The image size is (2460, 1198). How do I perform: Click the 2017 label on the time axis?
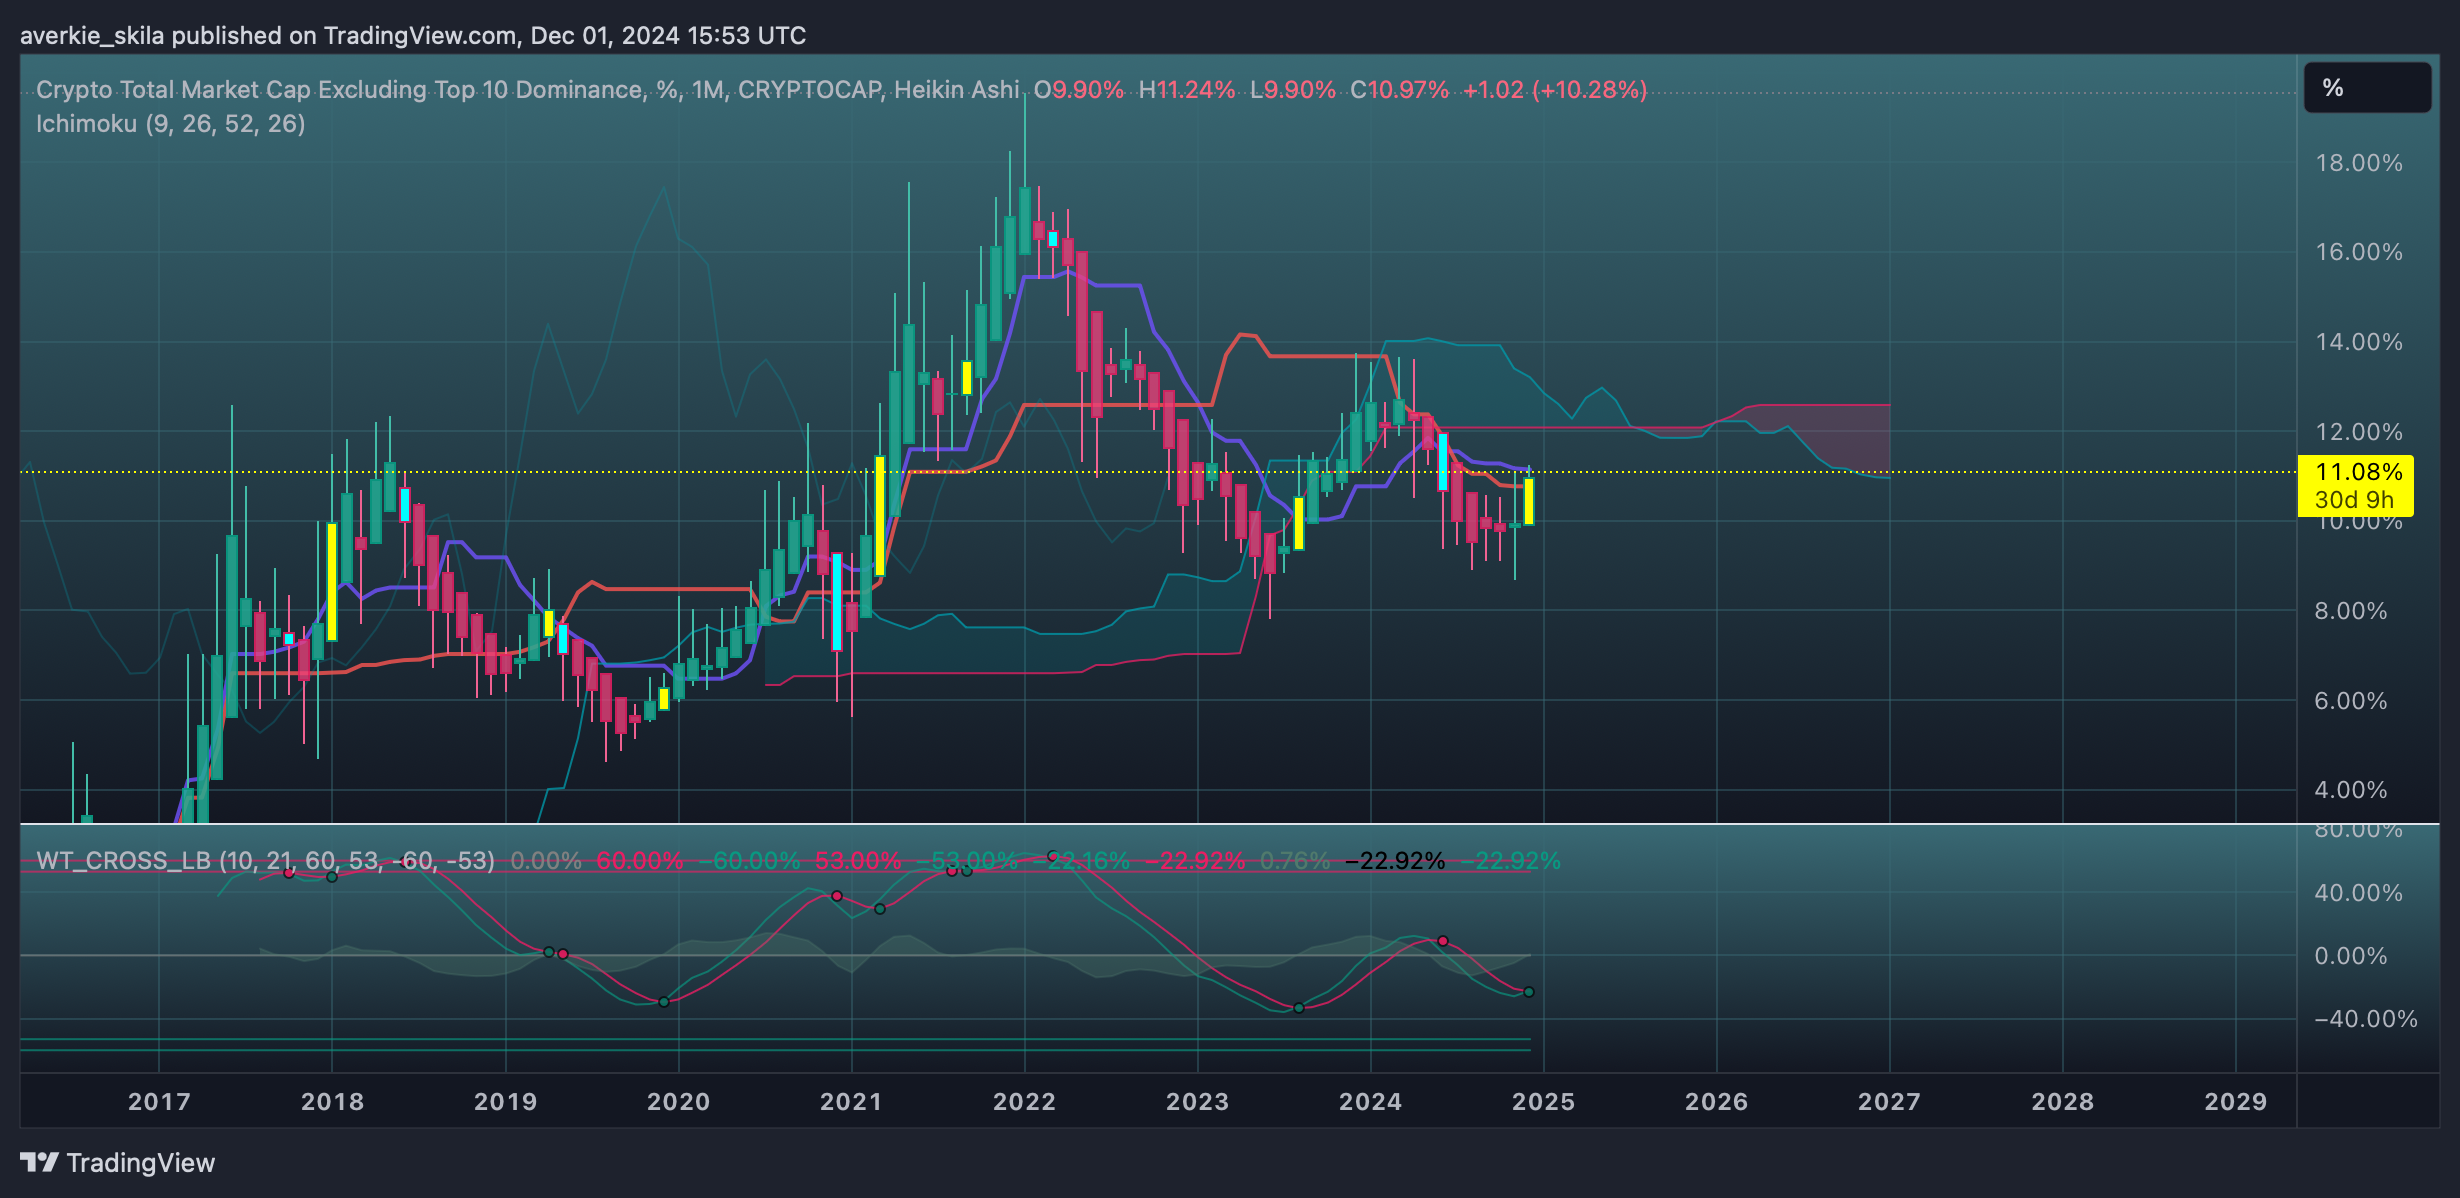159,1102
